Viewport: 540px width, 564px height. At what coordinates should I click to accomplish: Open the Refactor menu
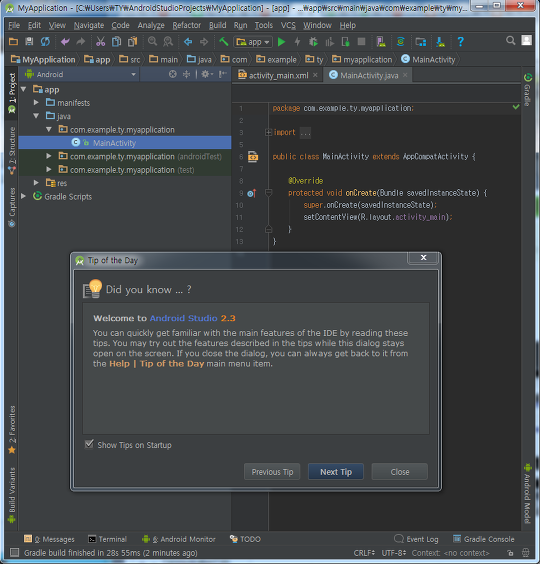[x=186, y=26]
